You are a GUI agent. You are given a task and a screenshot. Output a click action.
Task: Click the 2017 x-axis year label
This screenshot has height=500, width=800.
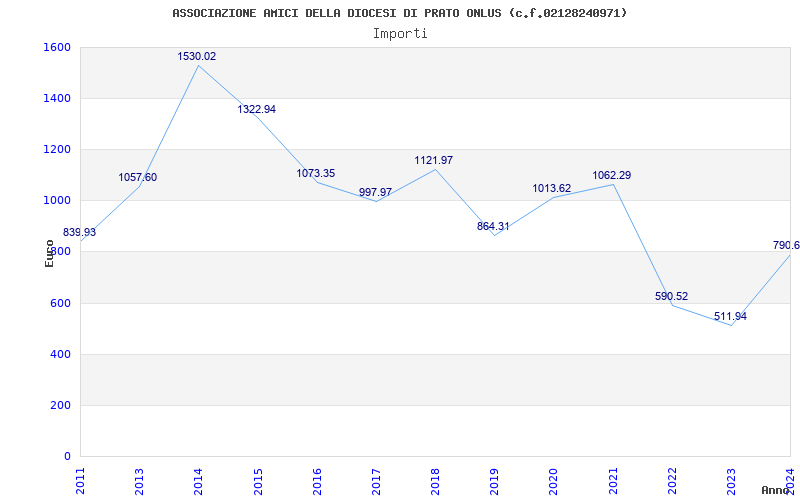(x=377, y=481)
